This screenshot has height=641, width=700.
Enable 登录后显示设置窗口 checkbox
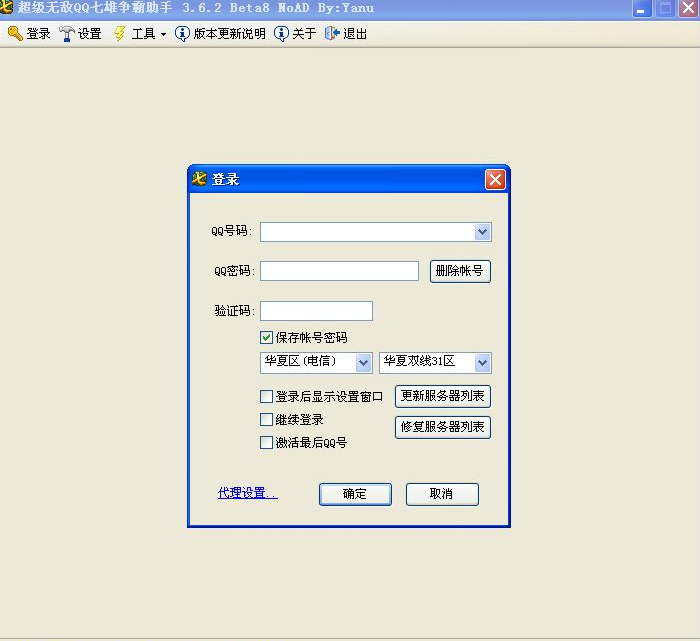[267, 396]
